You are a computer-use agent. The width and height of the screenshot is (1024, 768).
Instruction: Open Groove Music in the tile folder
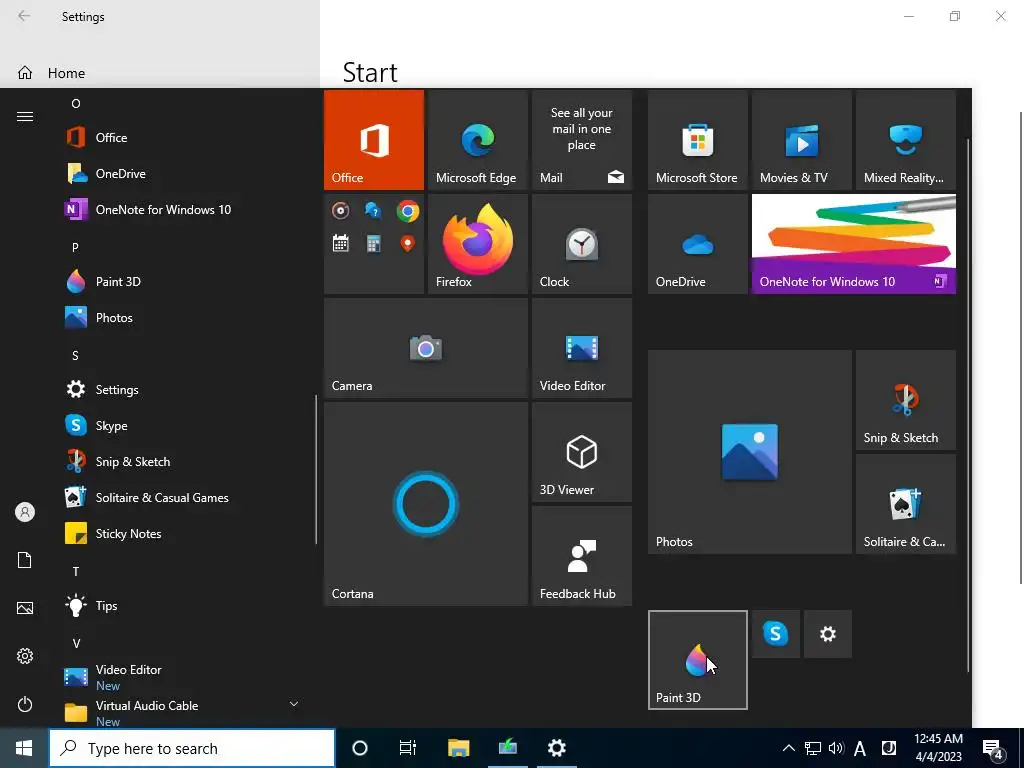(x=340, y=211)
